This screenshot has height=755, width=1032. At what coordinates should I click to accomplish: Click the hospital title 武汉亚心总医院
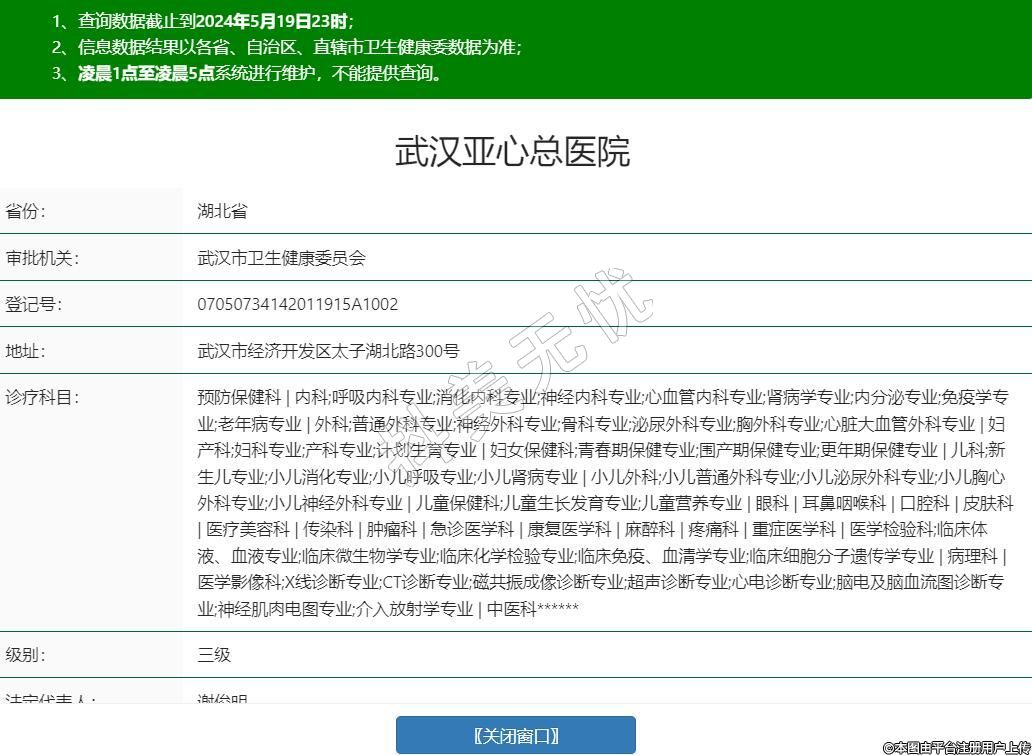[513, 152]
